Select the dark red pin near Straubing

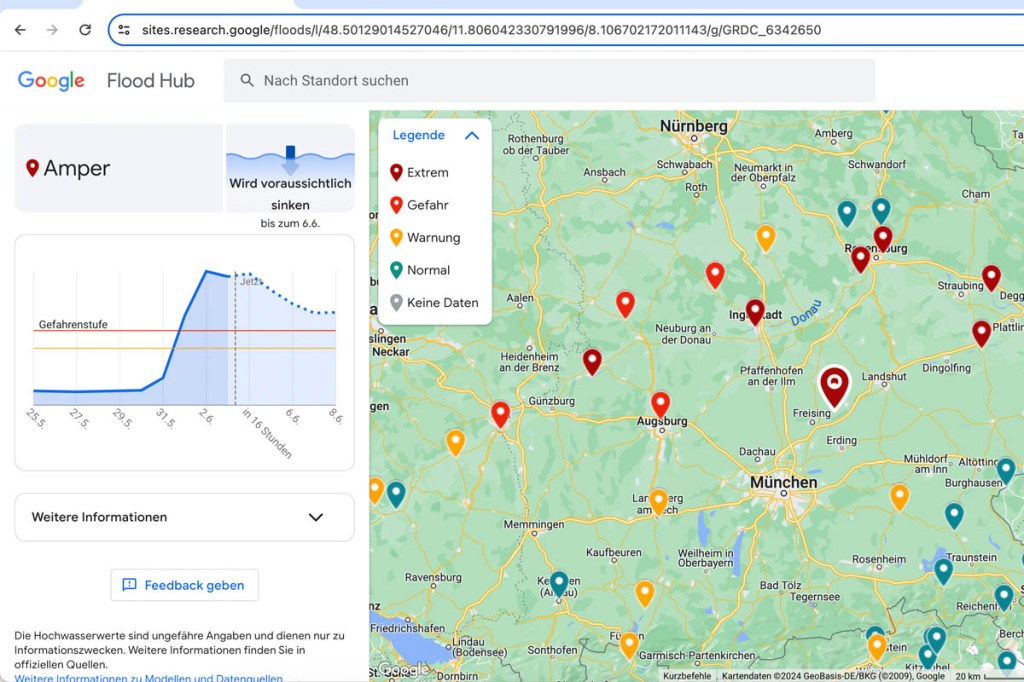(x=991, y=278)
